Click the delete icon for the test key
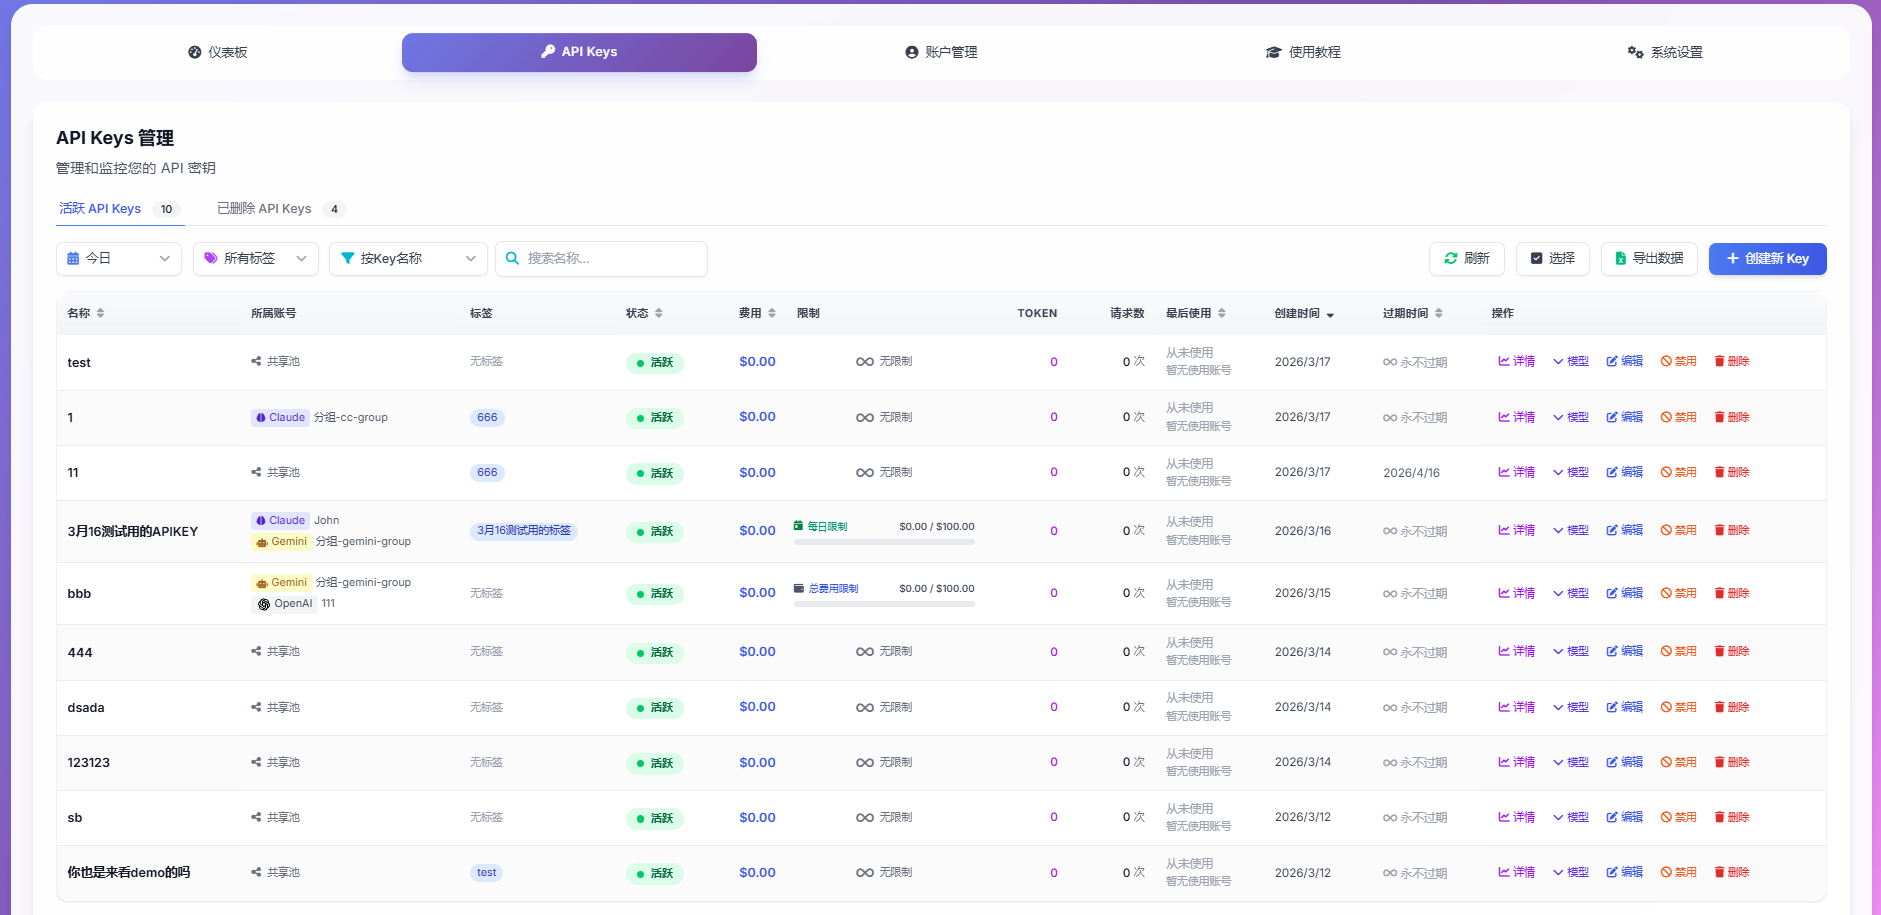Screen dimensions: 1881x915 coord(1719,362)
